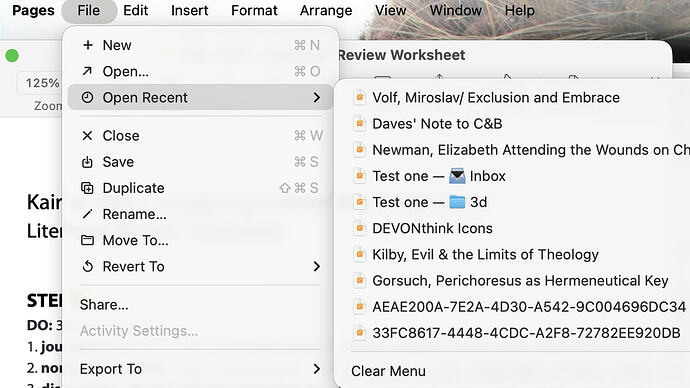Click the X icon beside Close
Screen dimensions: 690x388
coord(87,135)
